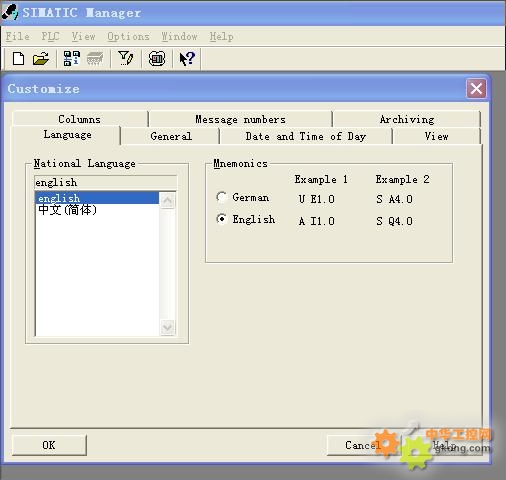Screen dimensions: 506x480
Task: Click the national language text field
Action: click(105, 182)
